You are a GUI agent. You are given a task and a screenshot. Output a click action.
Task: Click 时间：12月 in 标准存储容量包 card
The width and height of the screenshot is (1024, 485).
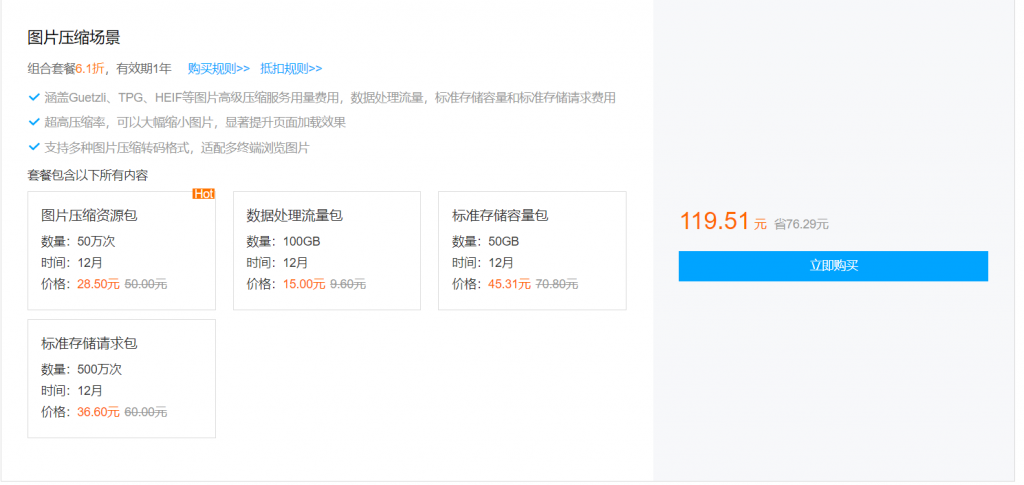[483, 263]
